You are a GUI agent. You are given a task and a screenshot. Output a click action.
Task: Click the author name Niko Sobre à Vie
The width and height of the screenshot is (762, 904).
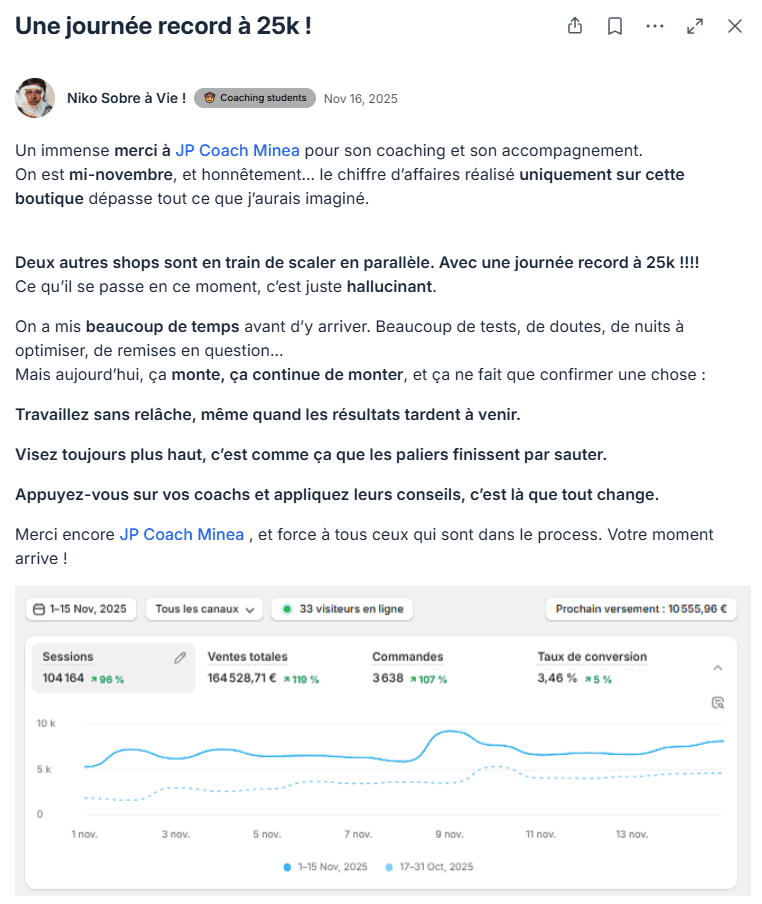click(x=126, y=98)
